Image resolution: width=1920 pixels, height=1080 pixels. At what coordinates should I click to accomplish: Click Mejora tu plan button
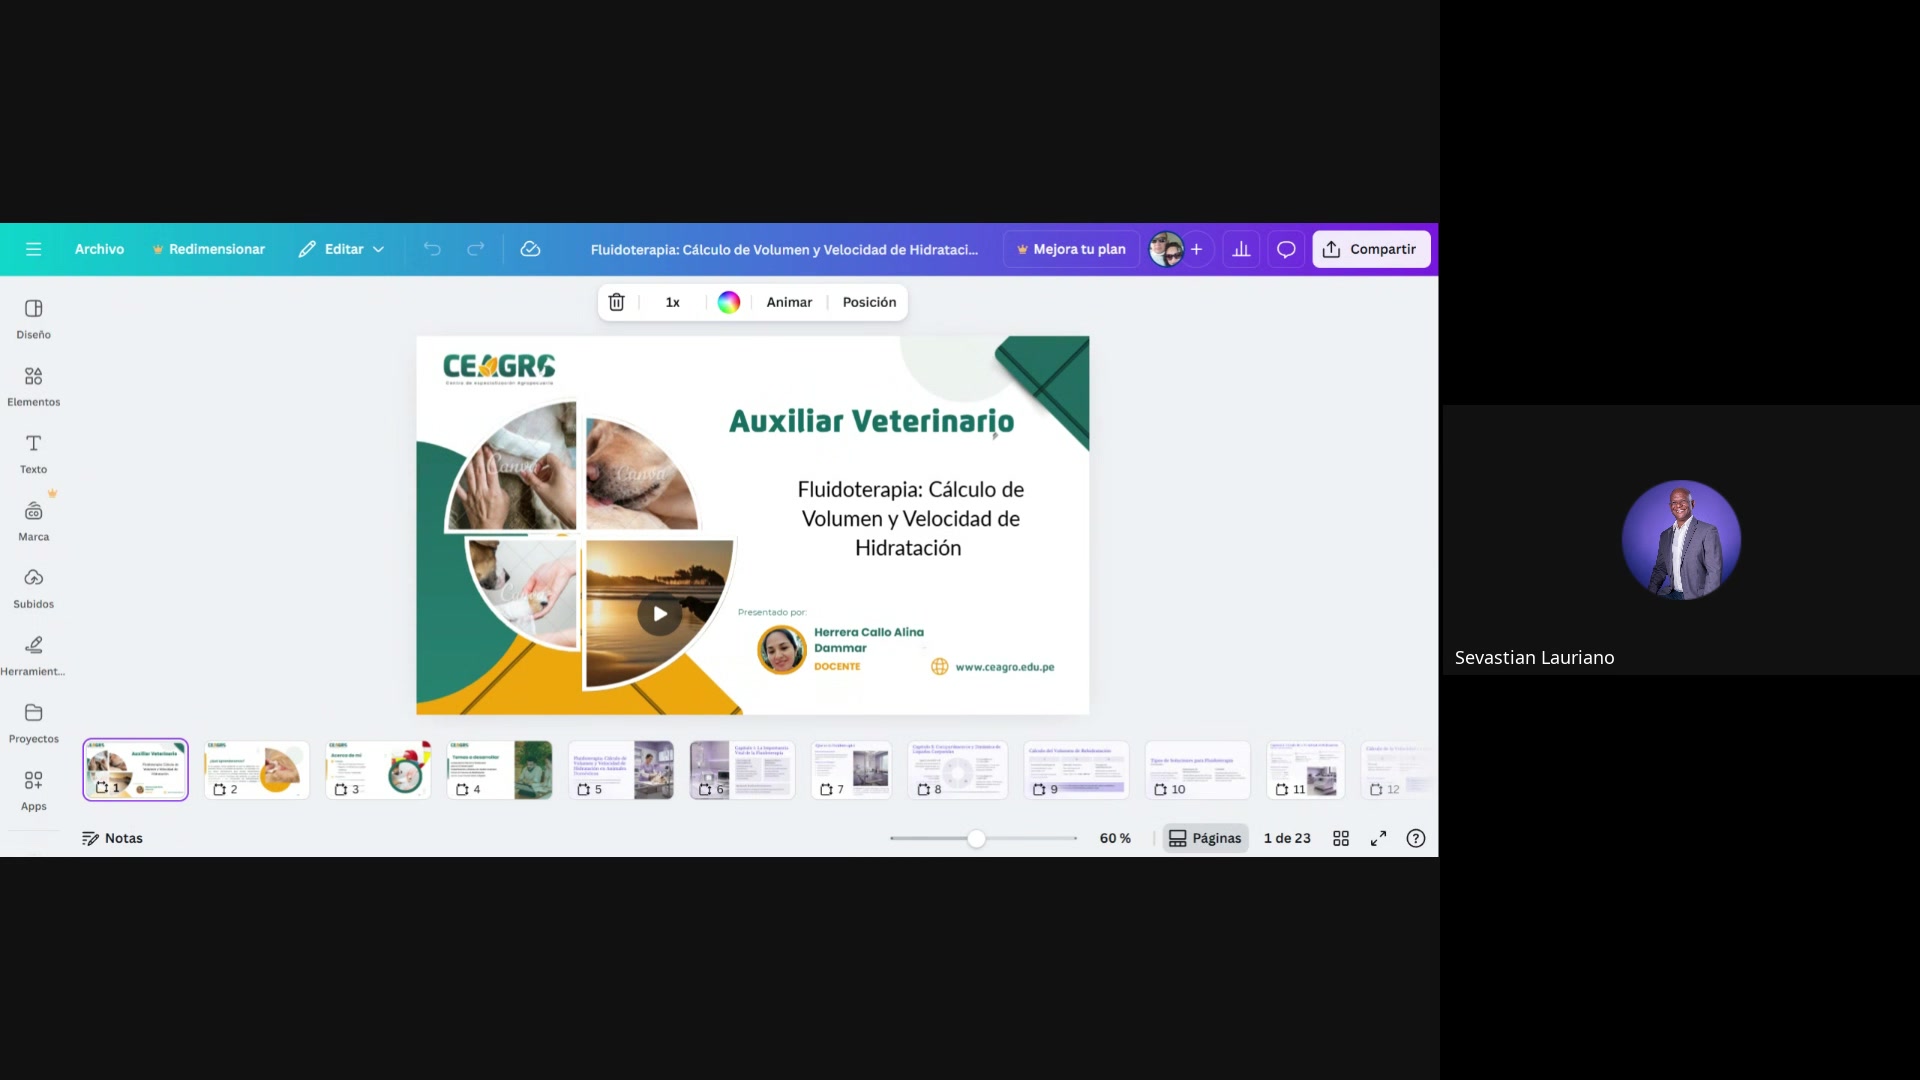point(1071,249)
